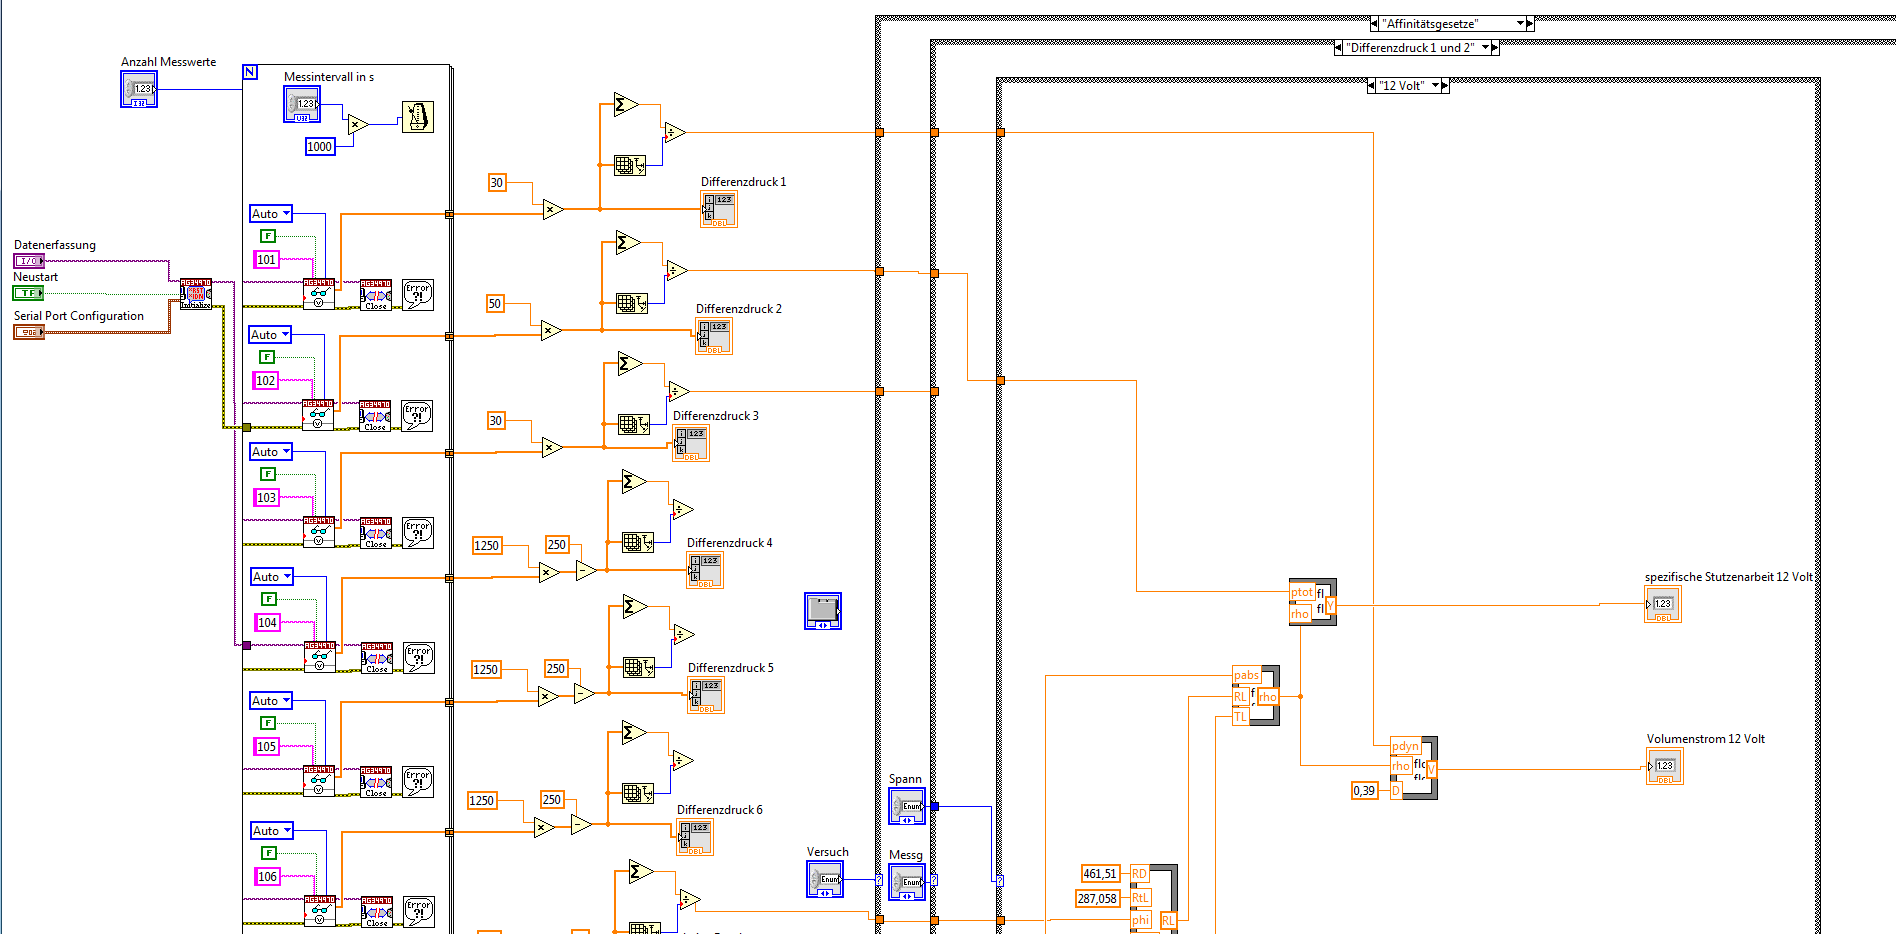Click the spezifische Stutzenarbeit 12 Volt indicator
Viewport: 1896px width, 934px height.
pyautogui.click(x=1663, y=604)
